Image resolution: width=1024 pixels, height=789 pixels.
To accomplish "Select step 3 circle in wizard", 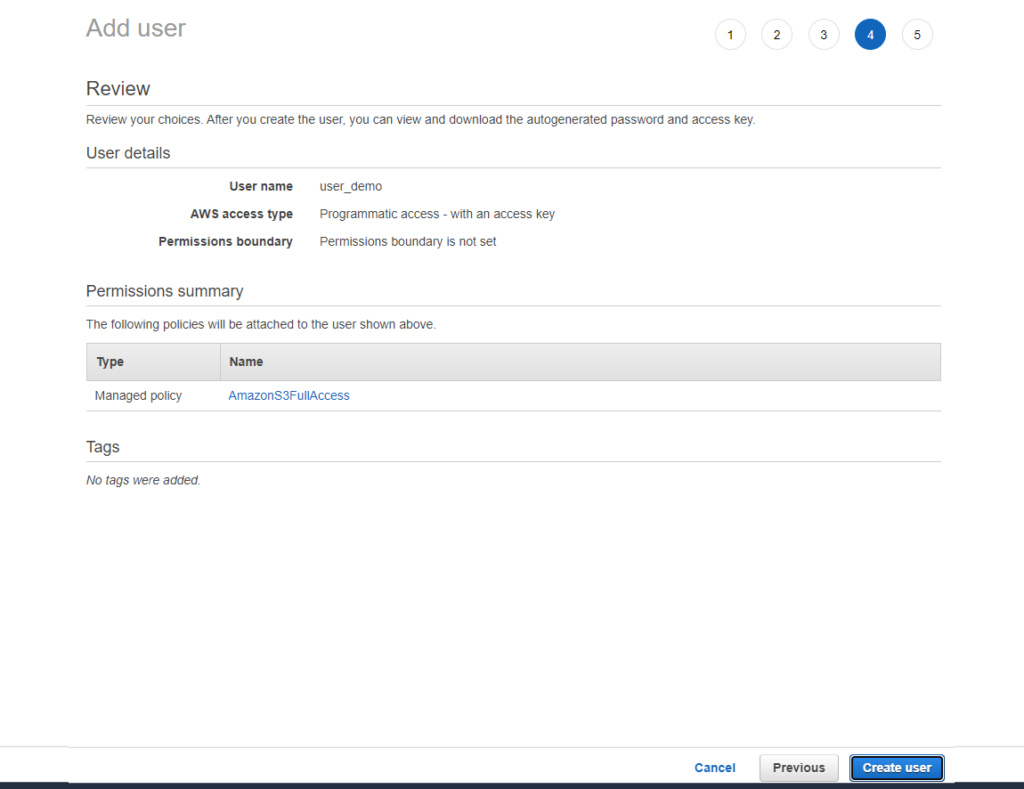I will tap(823, 35).
